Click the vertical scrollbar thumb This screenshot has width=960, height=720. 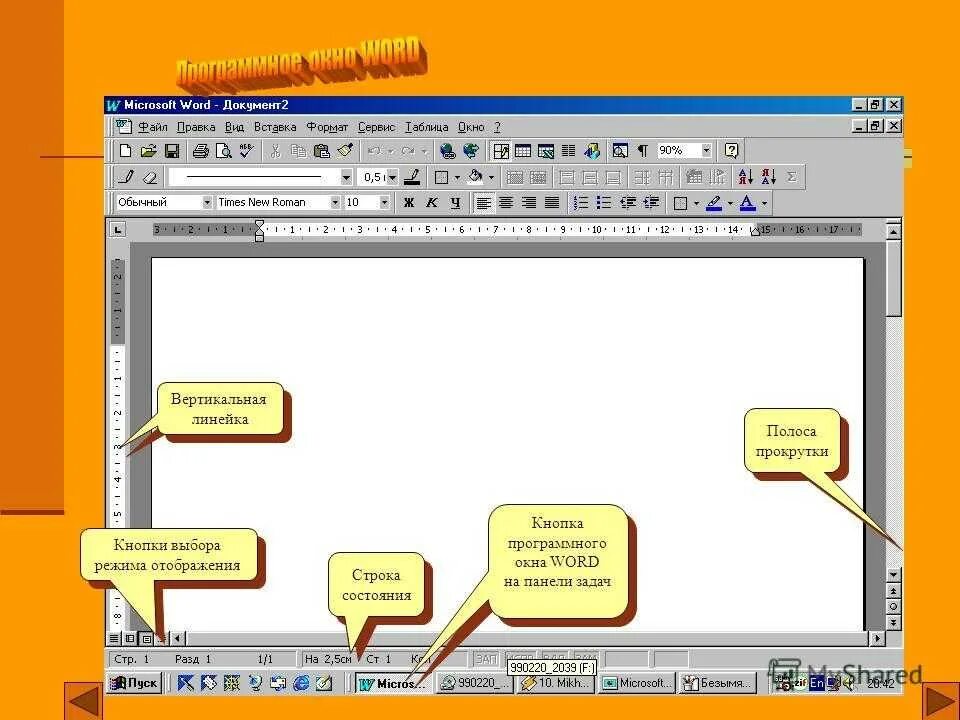(893, 279)
